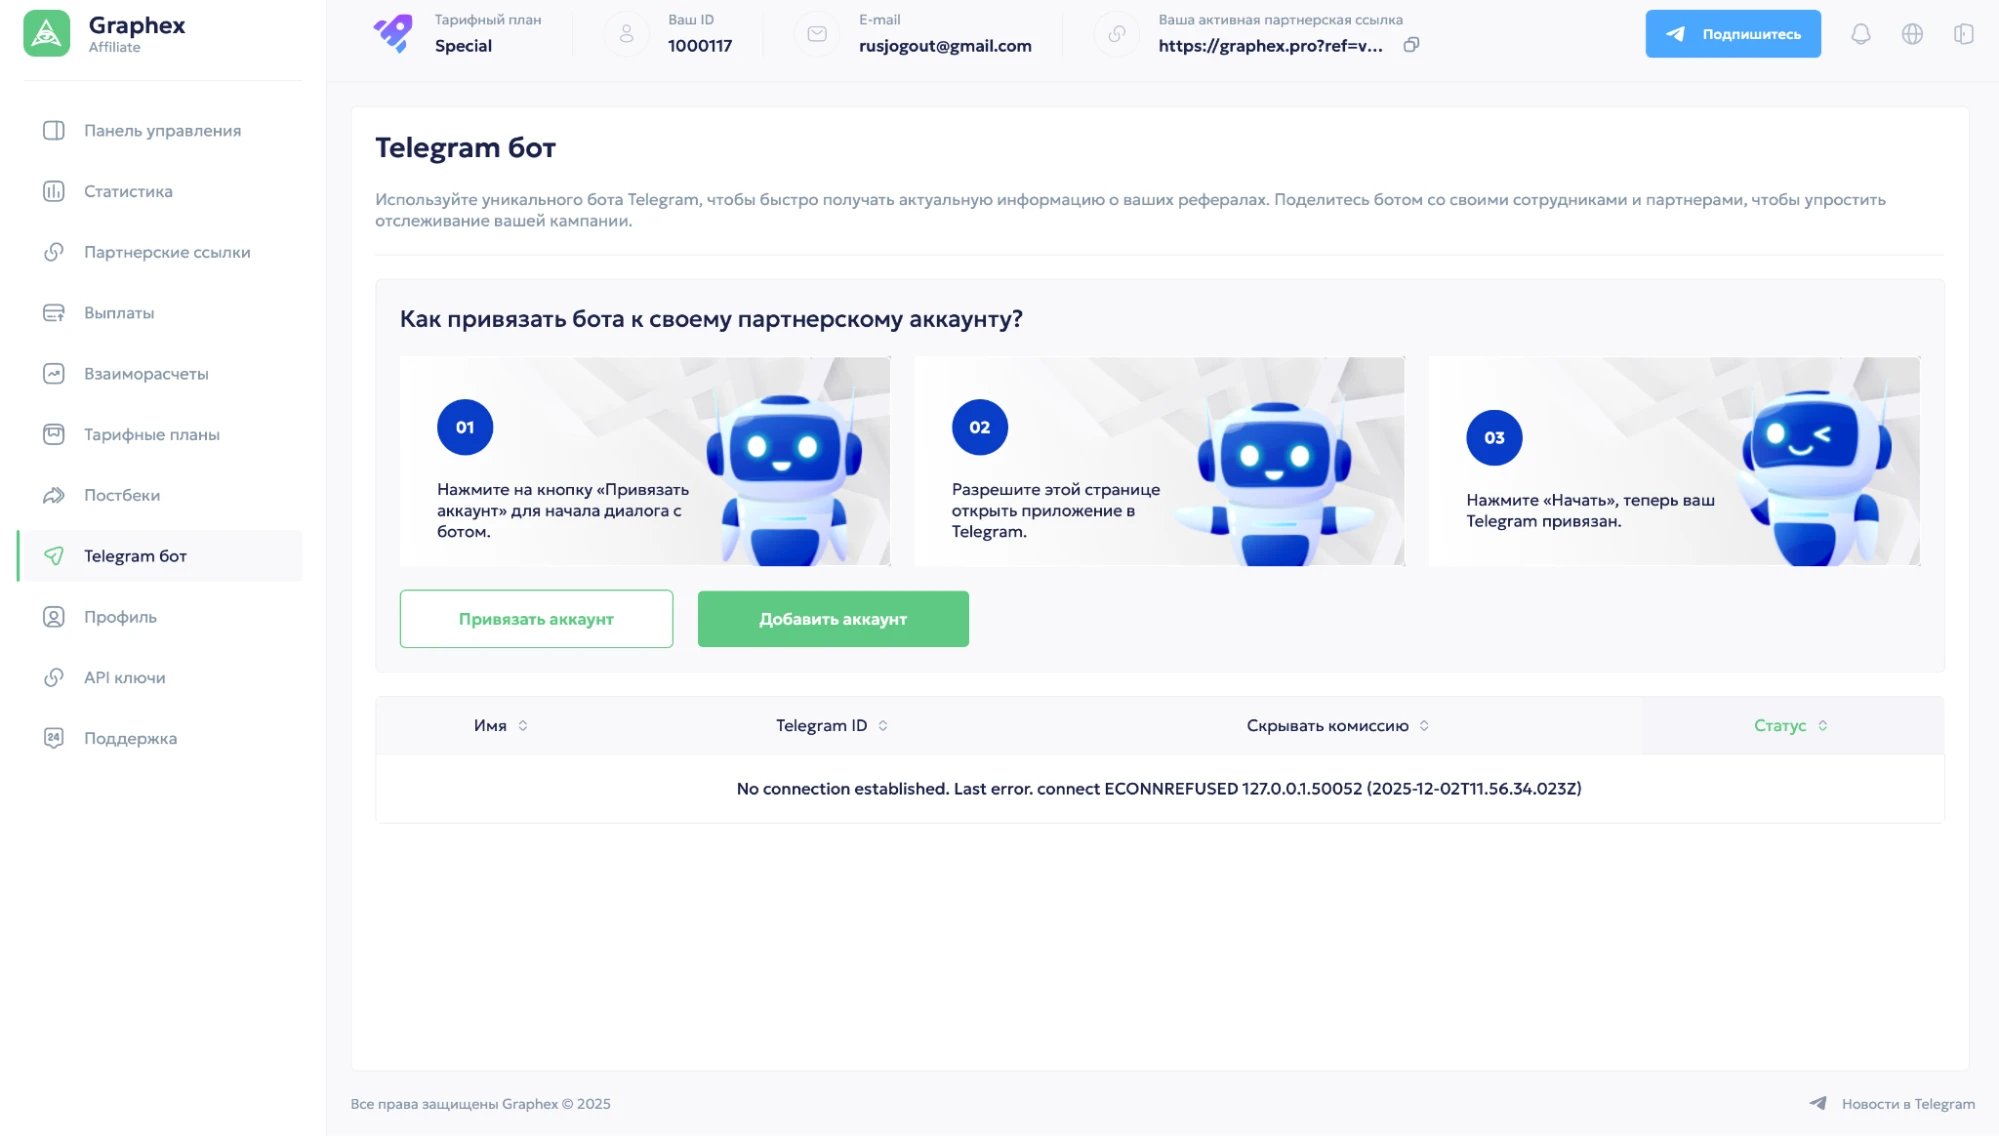This screenshot has width=1999, height=1137.
Task: Click the Партнерские ссылки link icon
Action: (54, 253)
